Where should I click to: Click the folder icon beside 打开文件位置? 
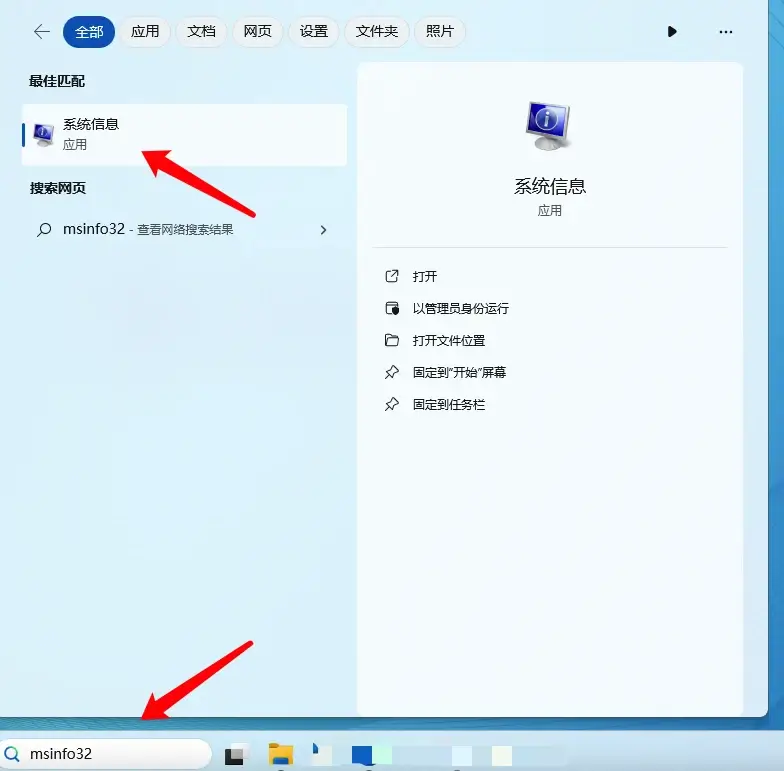point(392,340)
